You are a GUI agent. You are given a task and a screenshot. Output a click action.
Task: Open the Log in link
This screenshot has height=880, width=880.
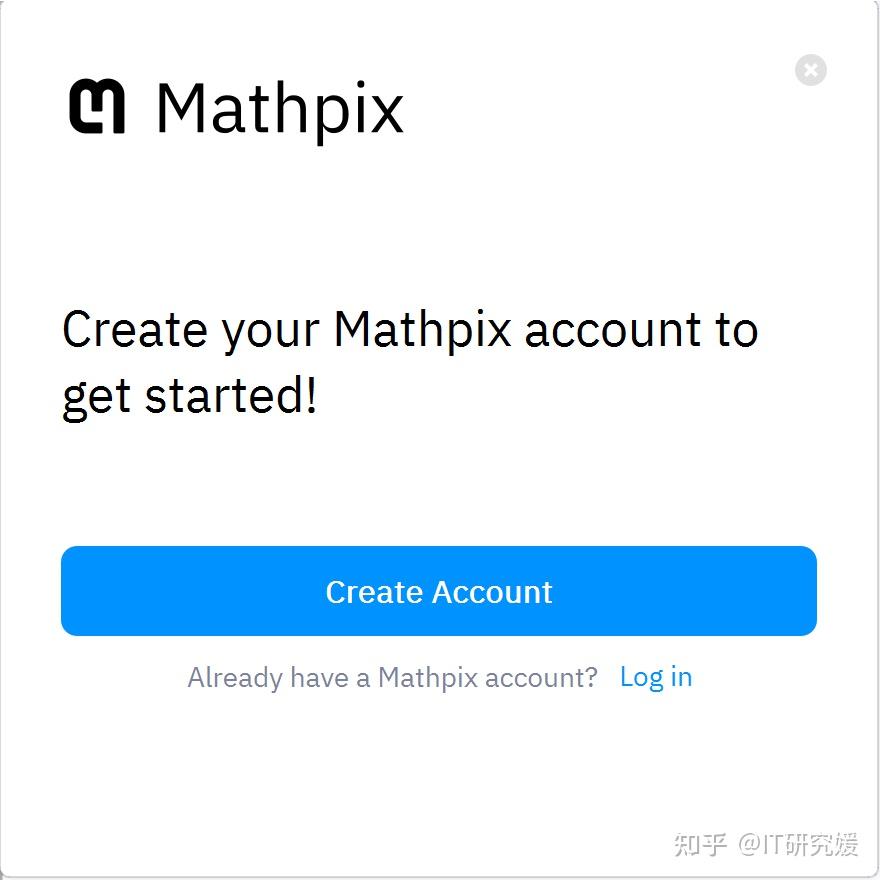point(656,677)
